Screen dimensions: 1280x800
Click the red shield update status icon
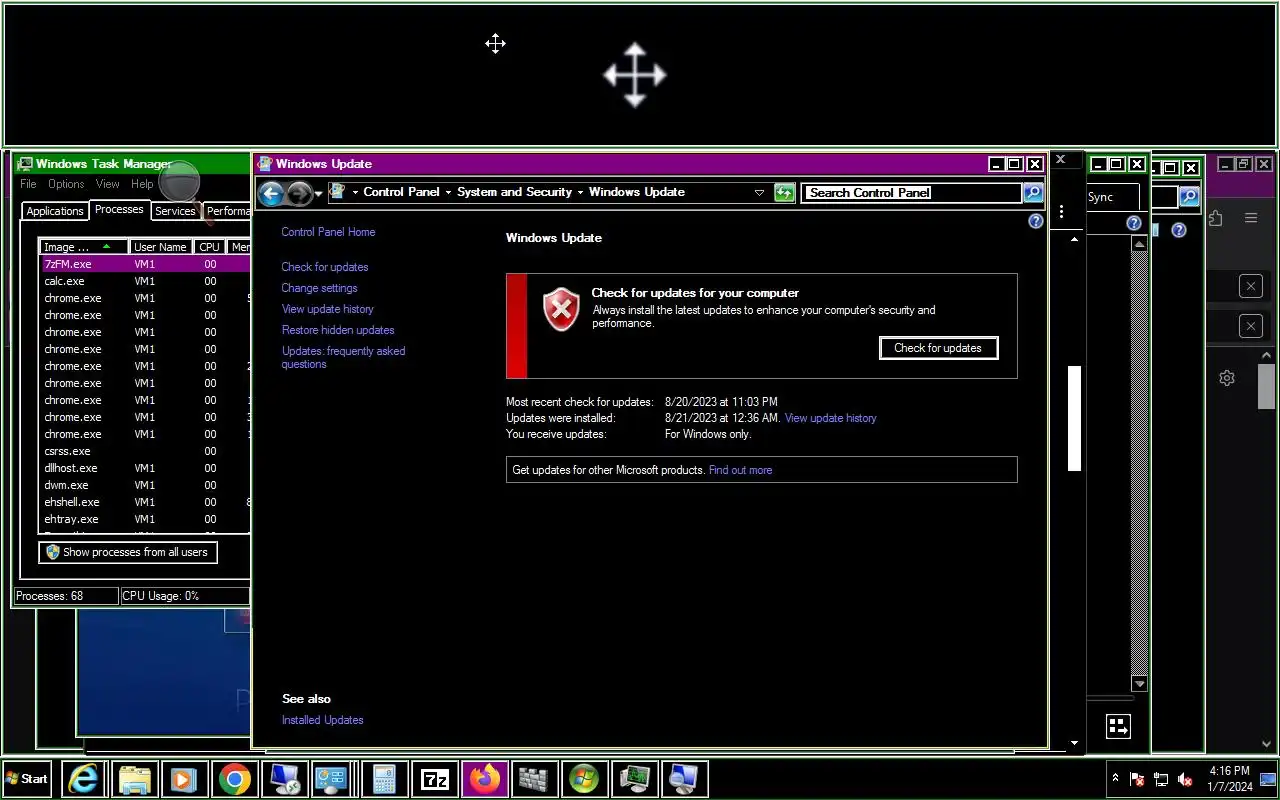click(562, 310)
